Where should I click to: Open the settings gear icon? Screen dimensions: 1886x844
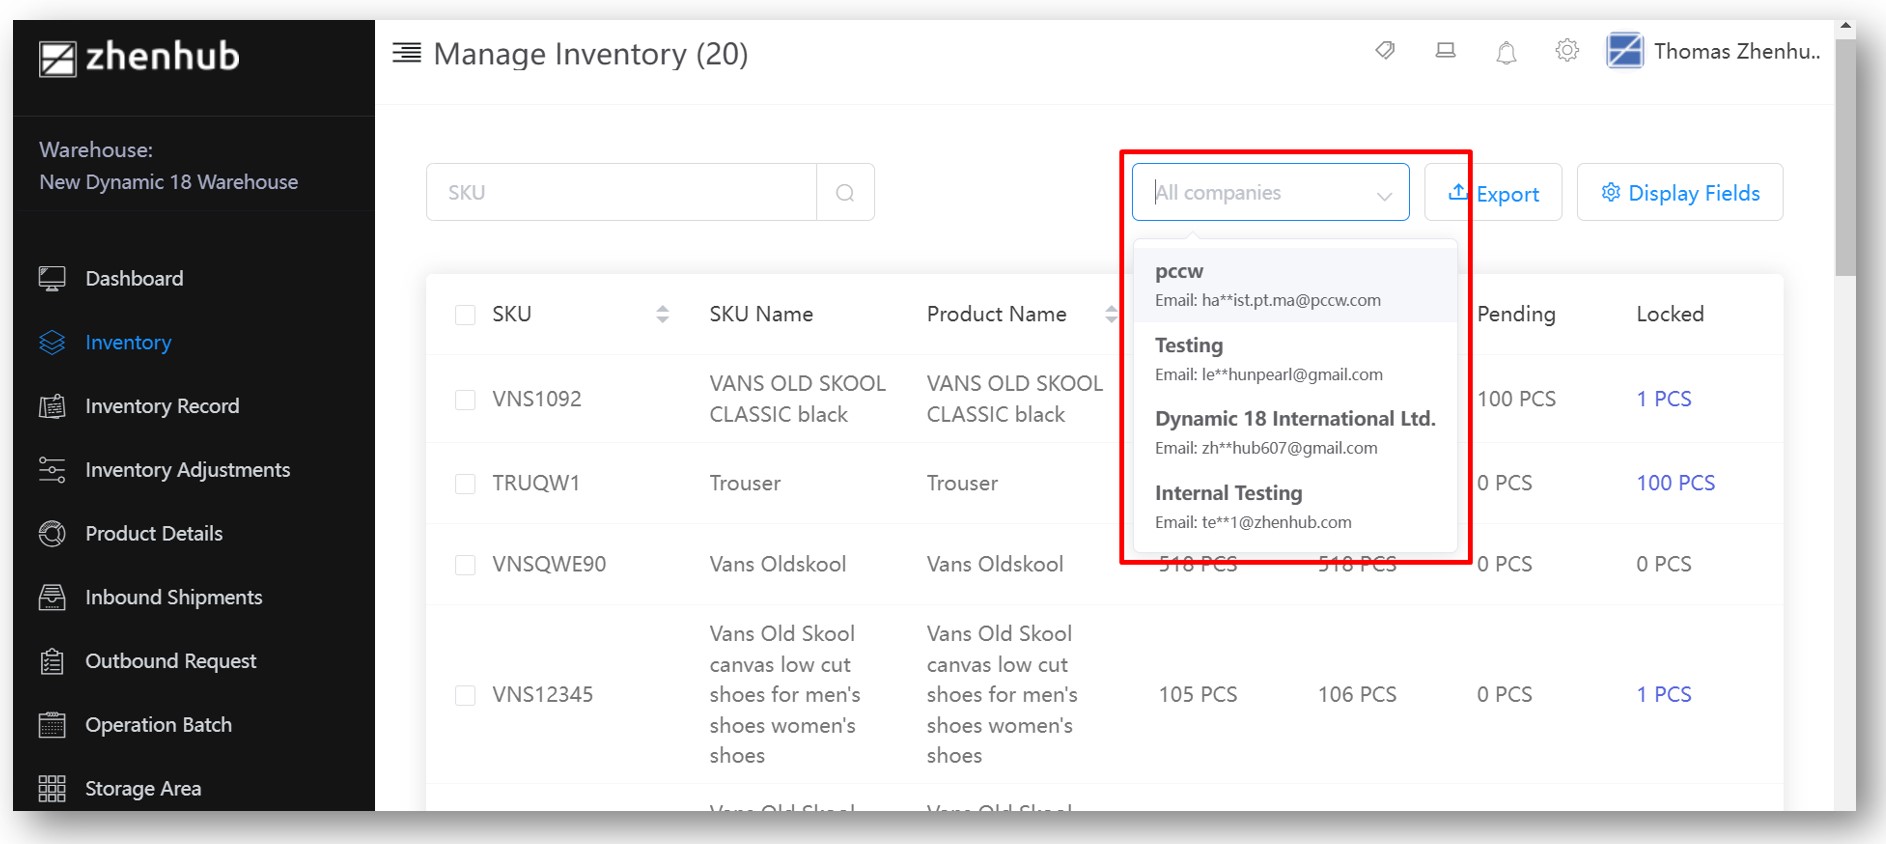tap(1567, 51)
